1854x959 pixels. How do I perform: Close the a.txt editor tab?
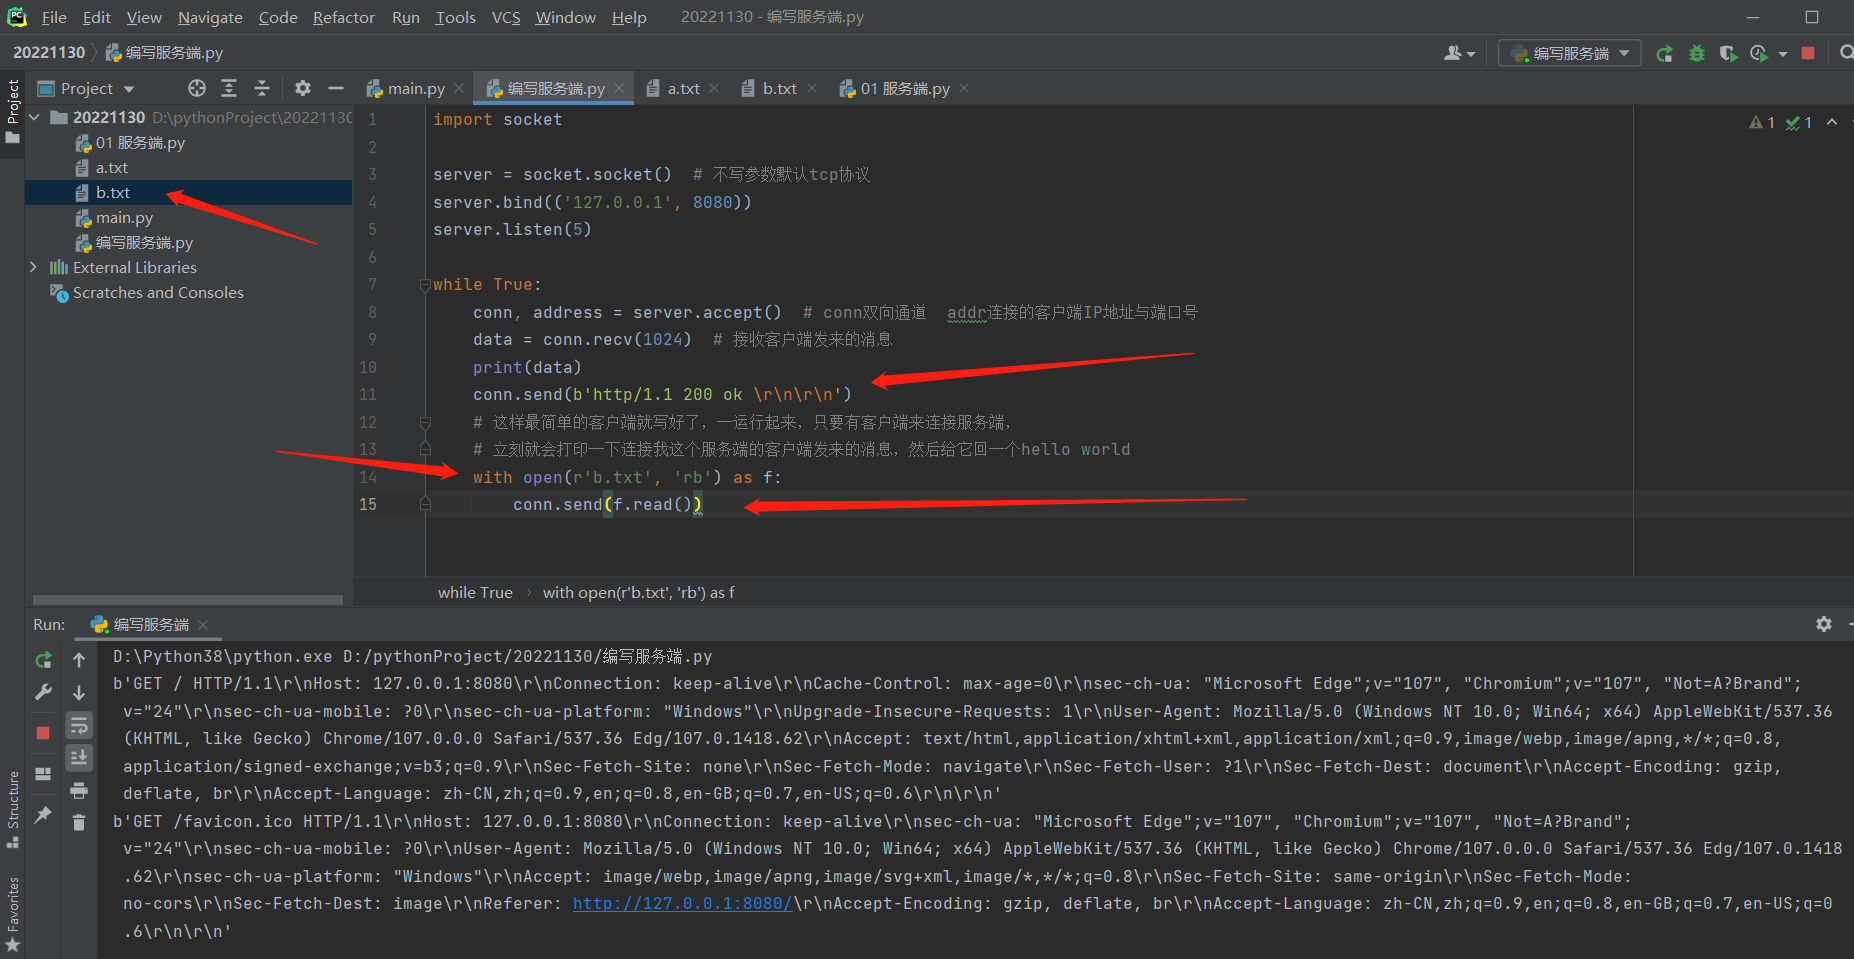(714, 88)
